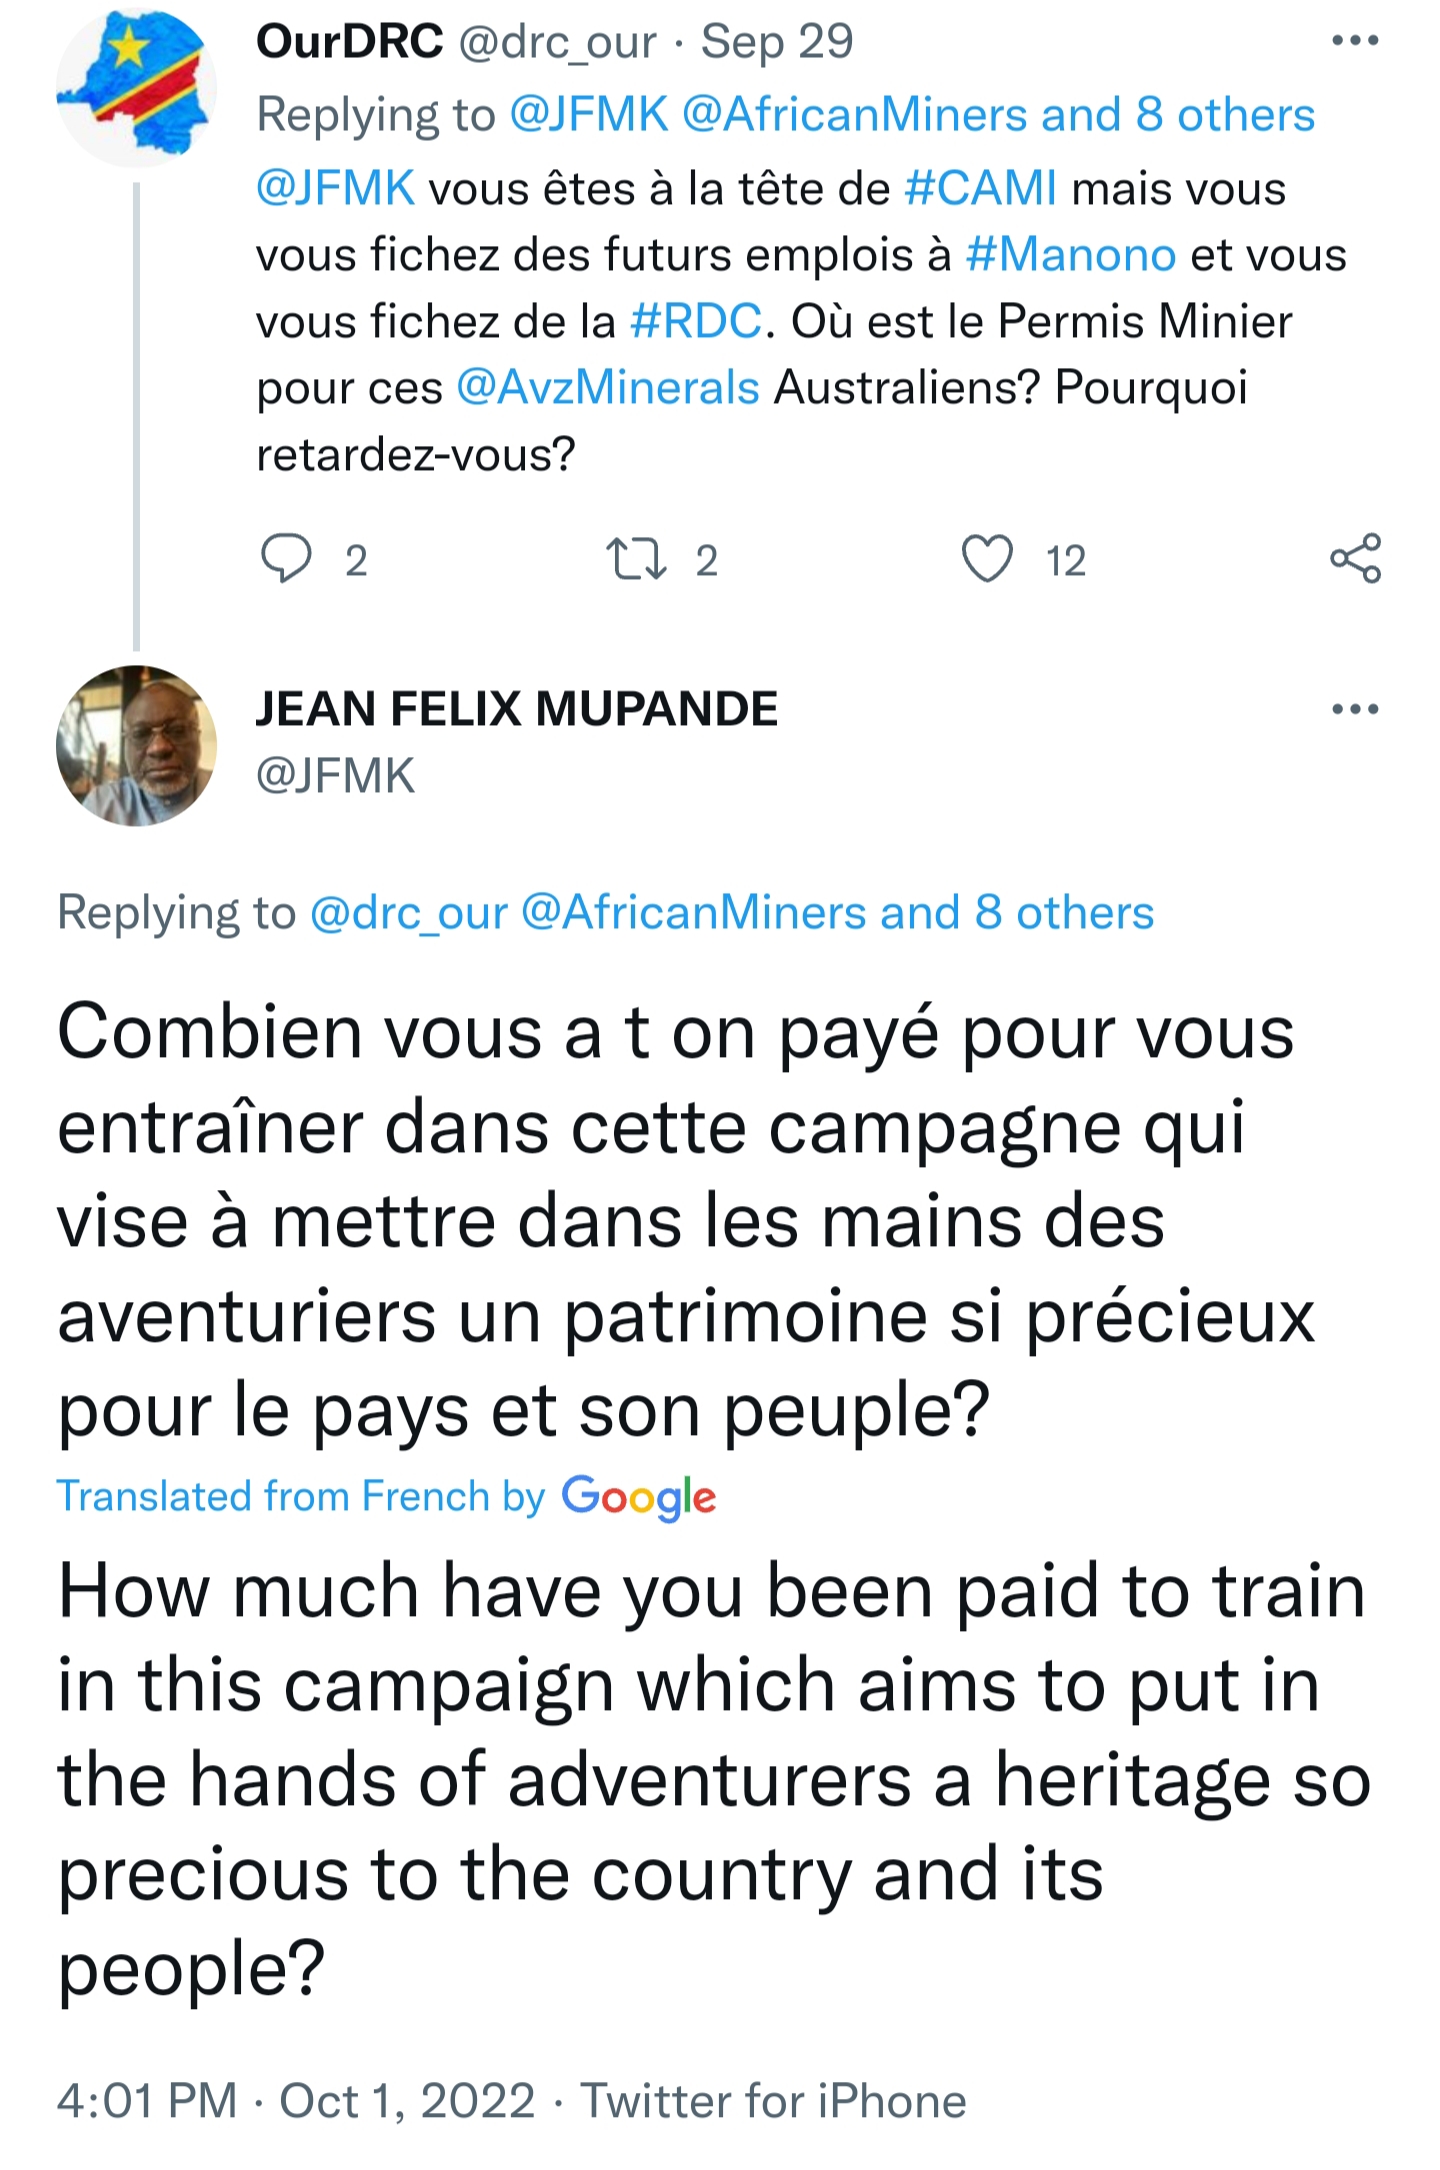Open Jean Felix Mupande profile picture
Viewport: 1440px width, 2170px height.
tap(136, 746)
